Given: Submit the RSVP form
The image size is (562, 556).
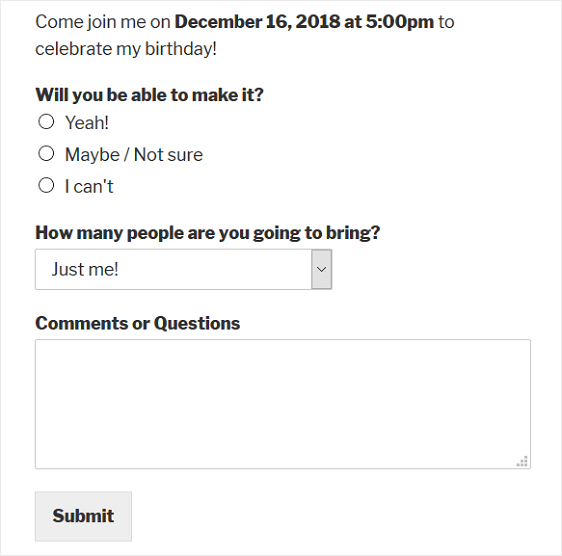Looking at the screenshot, I should 84,516.
